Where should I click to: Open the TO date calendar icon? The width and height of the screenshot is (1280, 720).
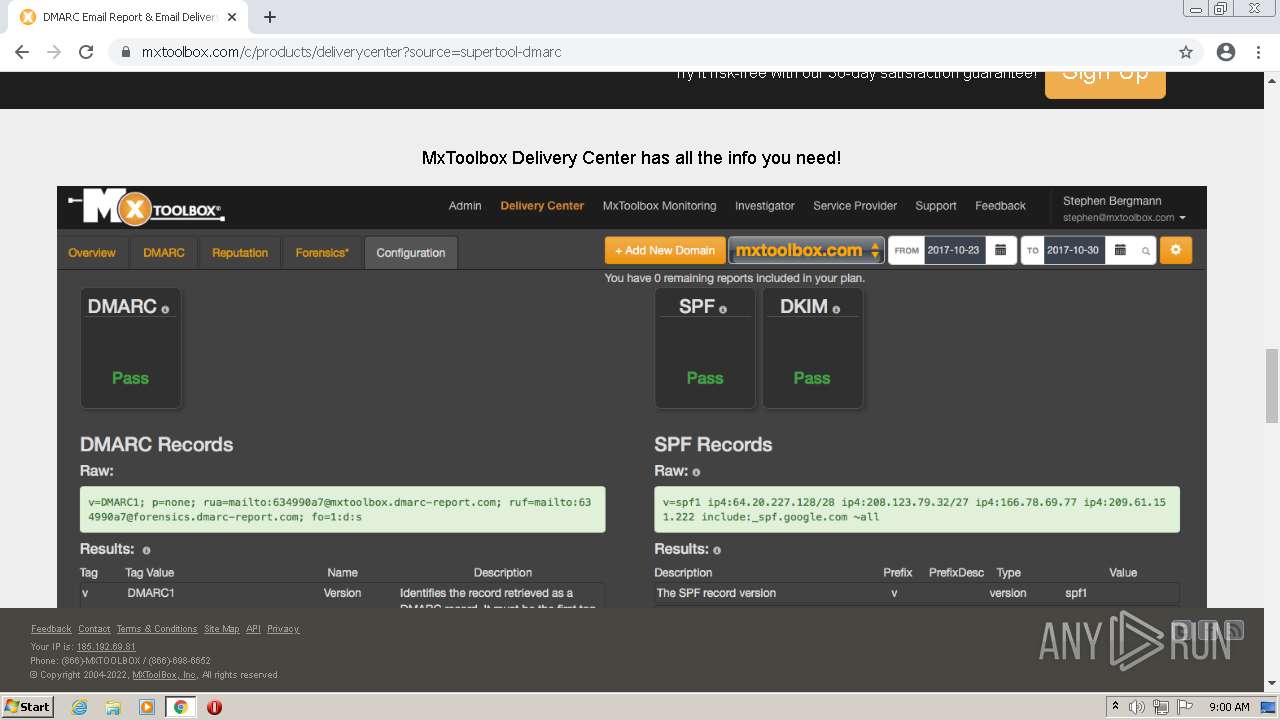(1120, 250)
